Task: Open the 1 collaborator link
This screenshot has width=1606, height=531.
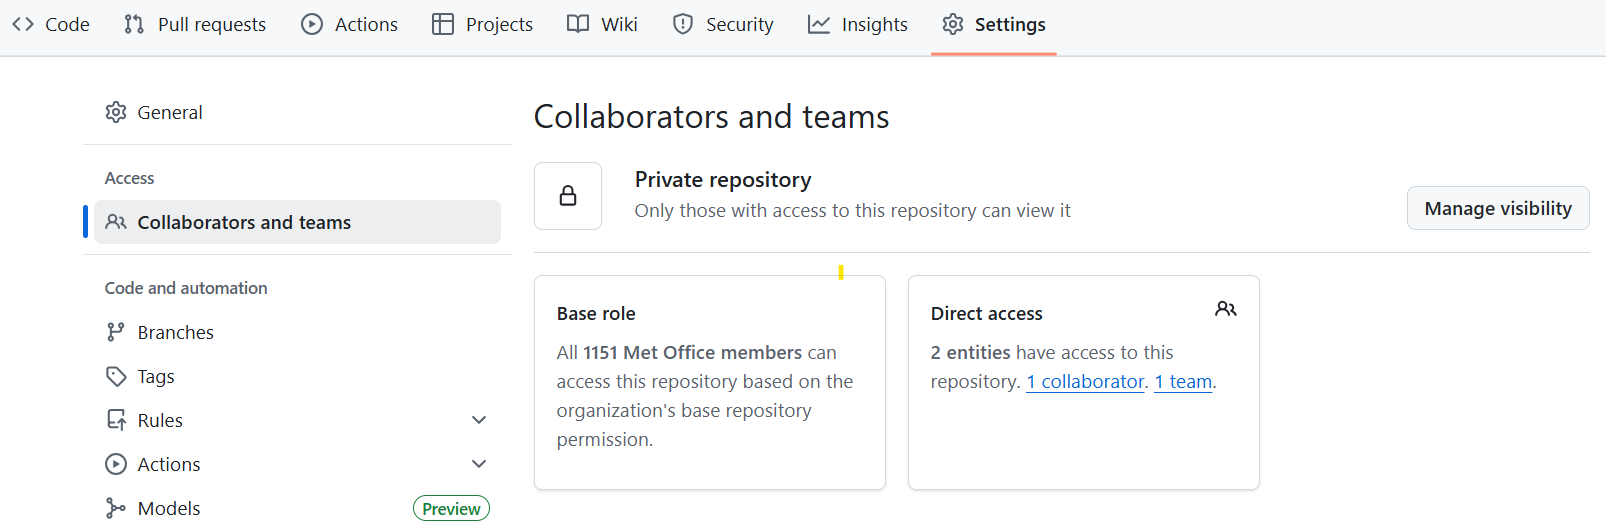Action: [x=1085, y=381]
